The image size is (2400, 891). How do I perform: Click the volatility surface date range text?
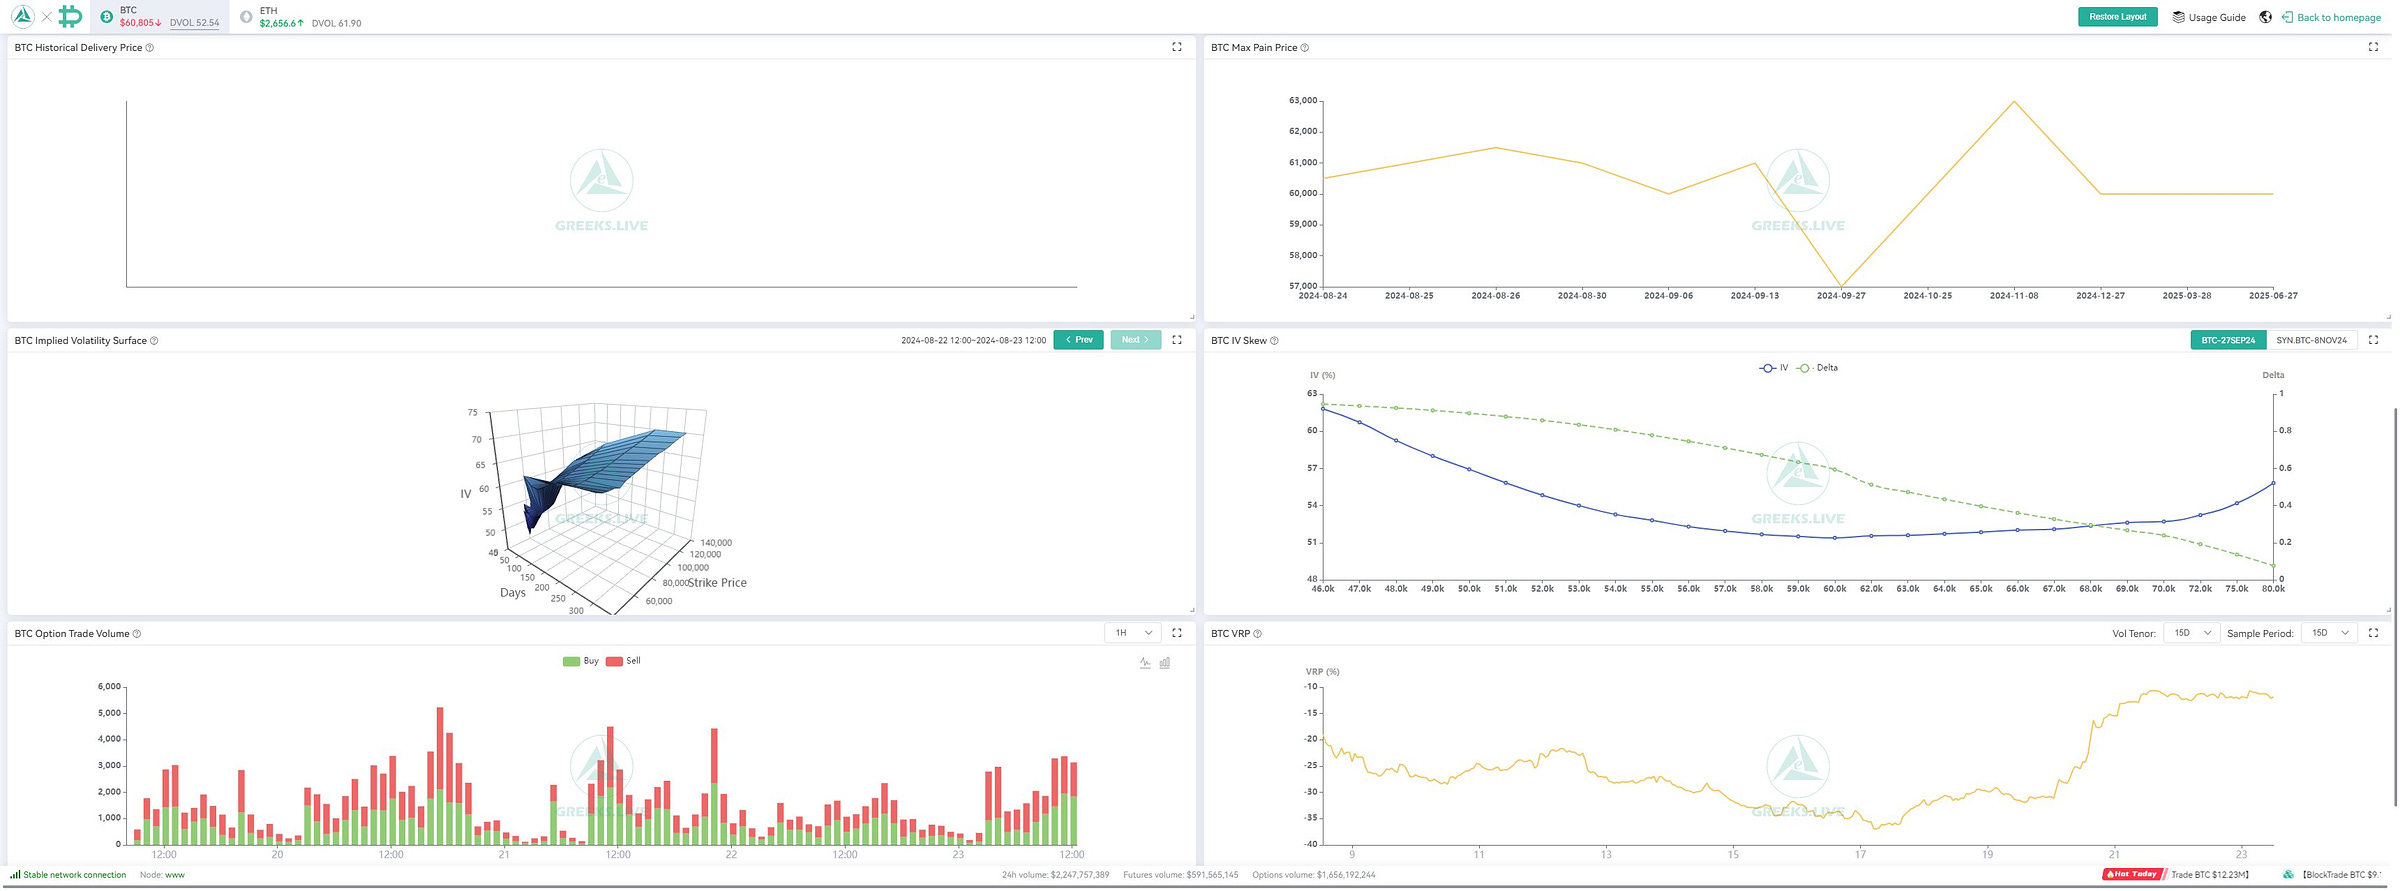(973, 341)
